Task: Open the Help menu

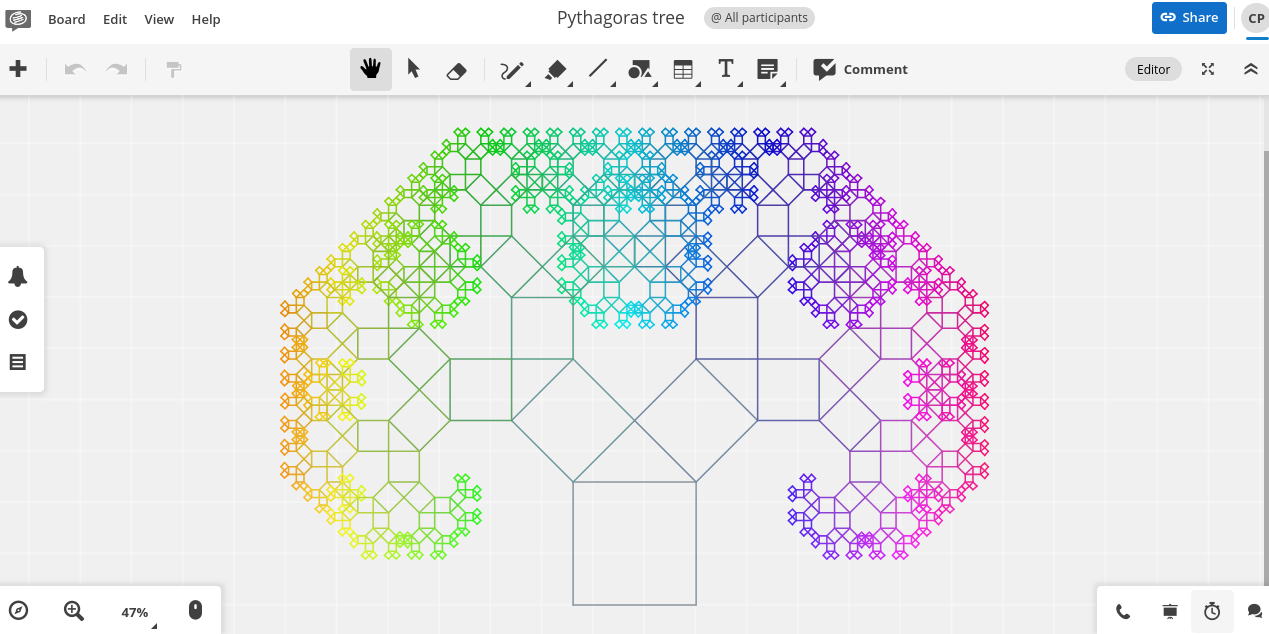Action: pyautogui.click(x=206, y=19)
